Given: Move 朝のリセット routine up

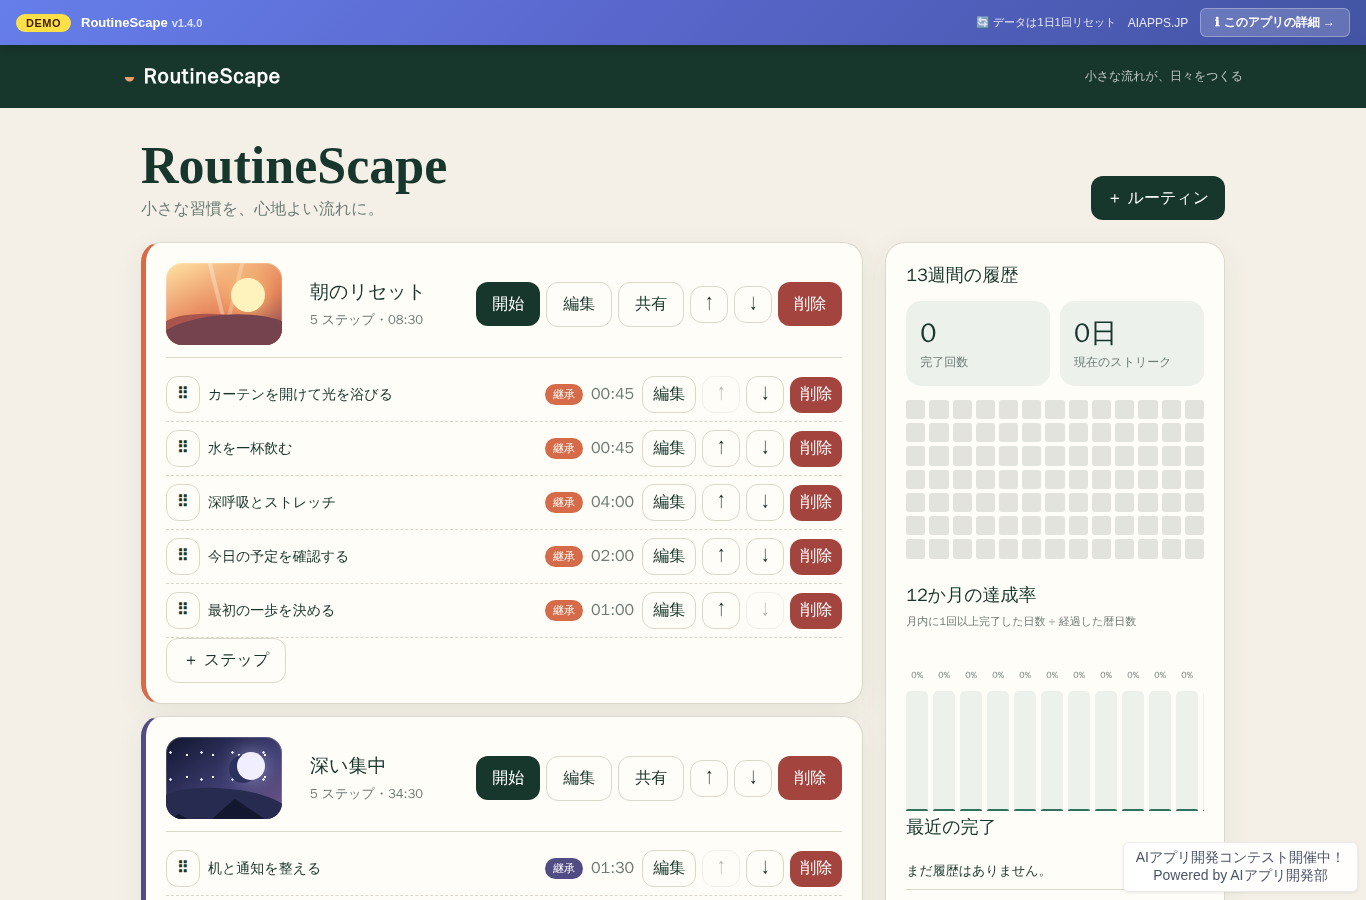Looking at the screenshot, I should (x=709, y=304).
